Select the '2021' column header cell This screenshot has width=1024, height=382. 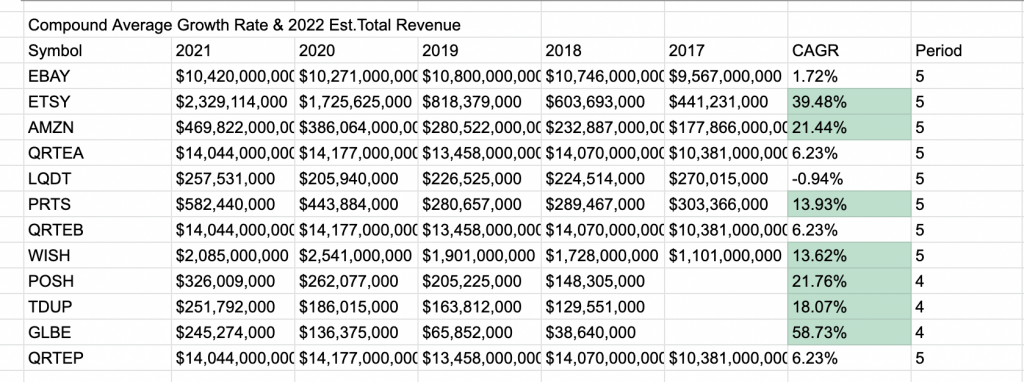click(x=233, y=50)
